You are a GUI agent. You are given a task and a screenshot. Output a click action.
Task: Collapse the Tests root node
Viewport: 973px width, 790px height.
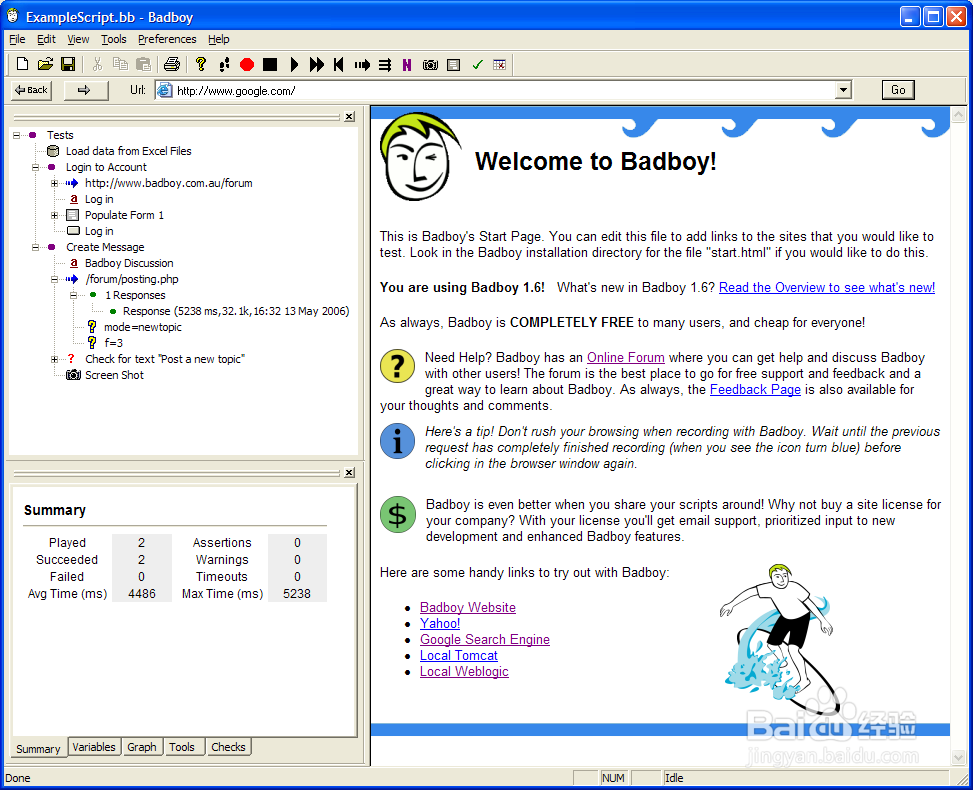(x=17, y=135)
